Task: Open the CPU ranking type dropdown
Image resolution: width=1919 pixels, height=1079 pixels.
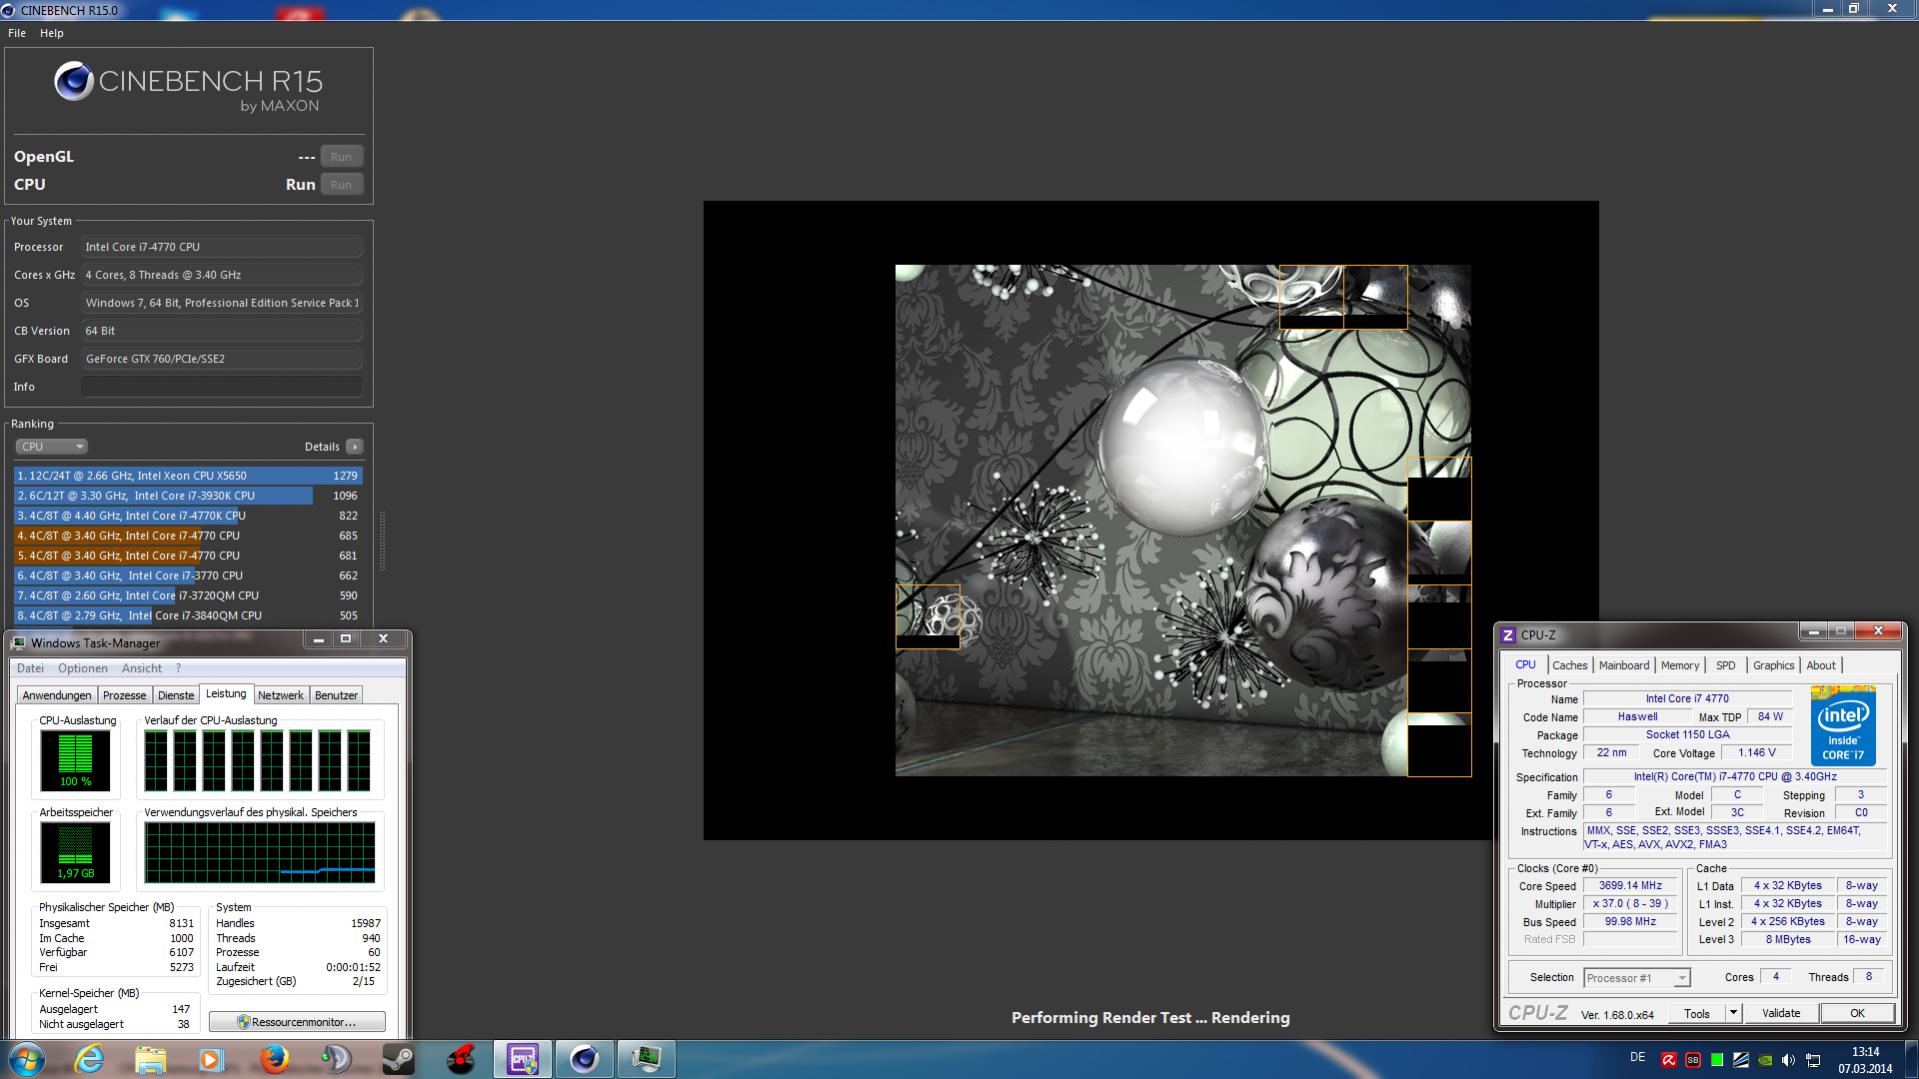Action: tap(51, 447)
